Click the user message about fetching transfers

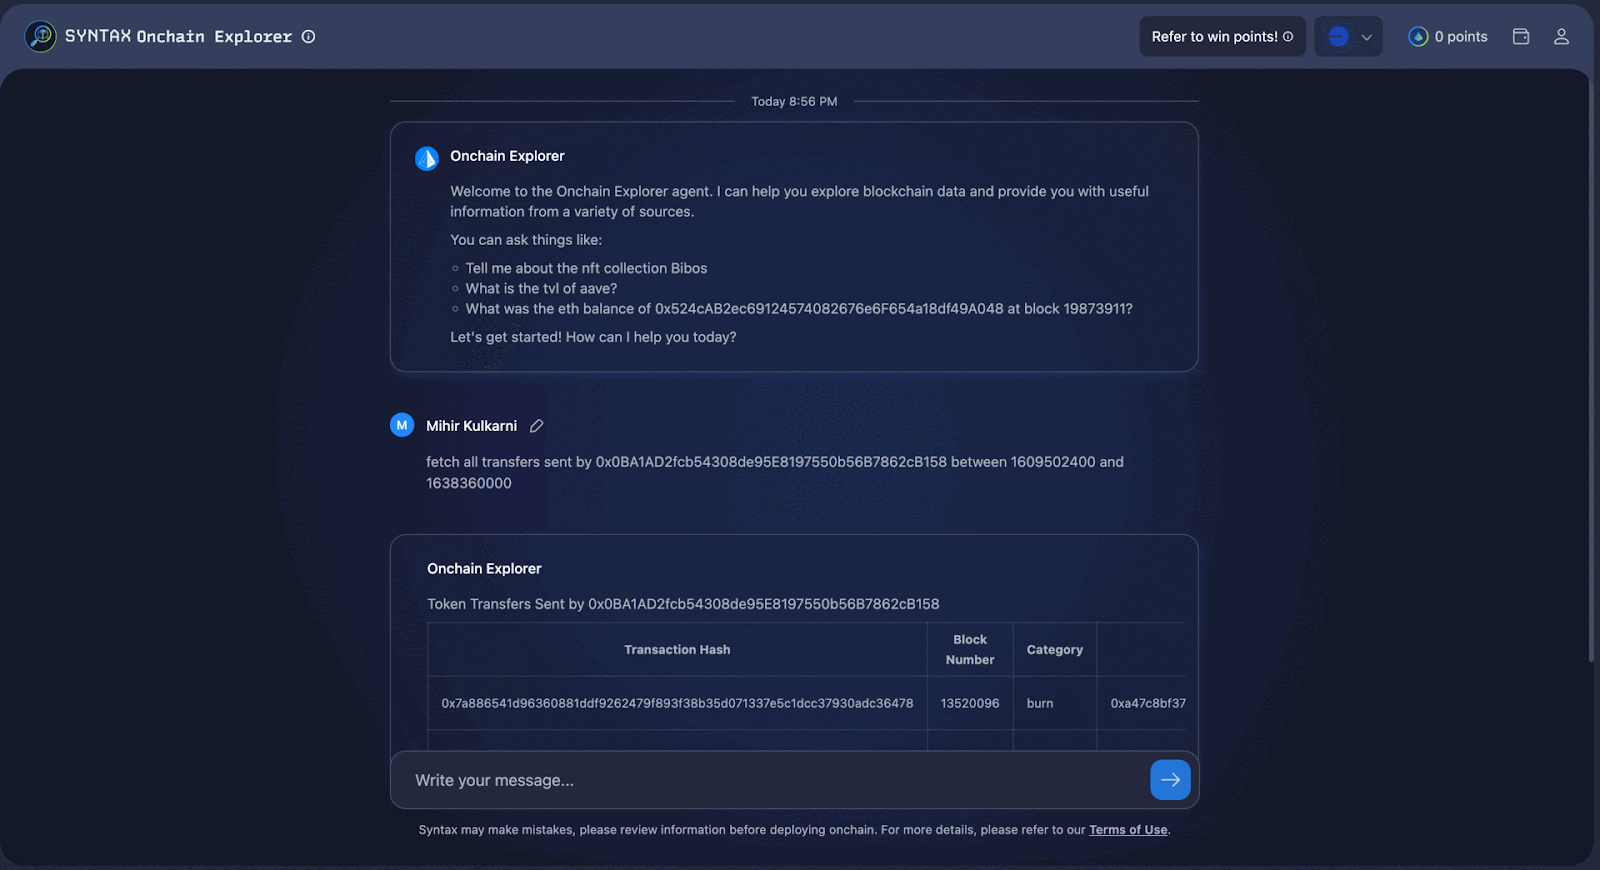[775, 472]
